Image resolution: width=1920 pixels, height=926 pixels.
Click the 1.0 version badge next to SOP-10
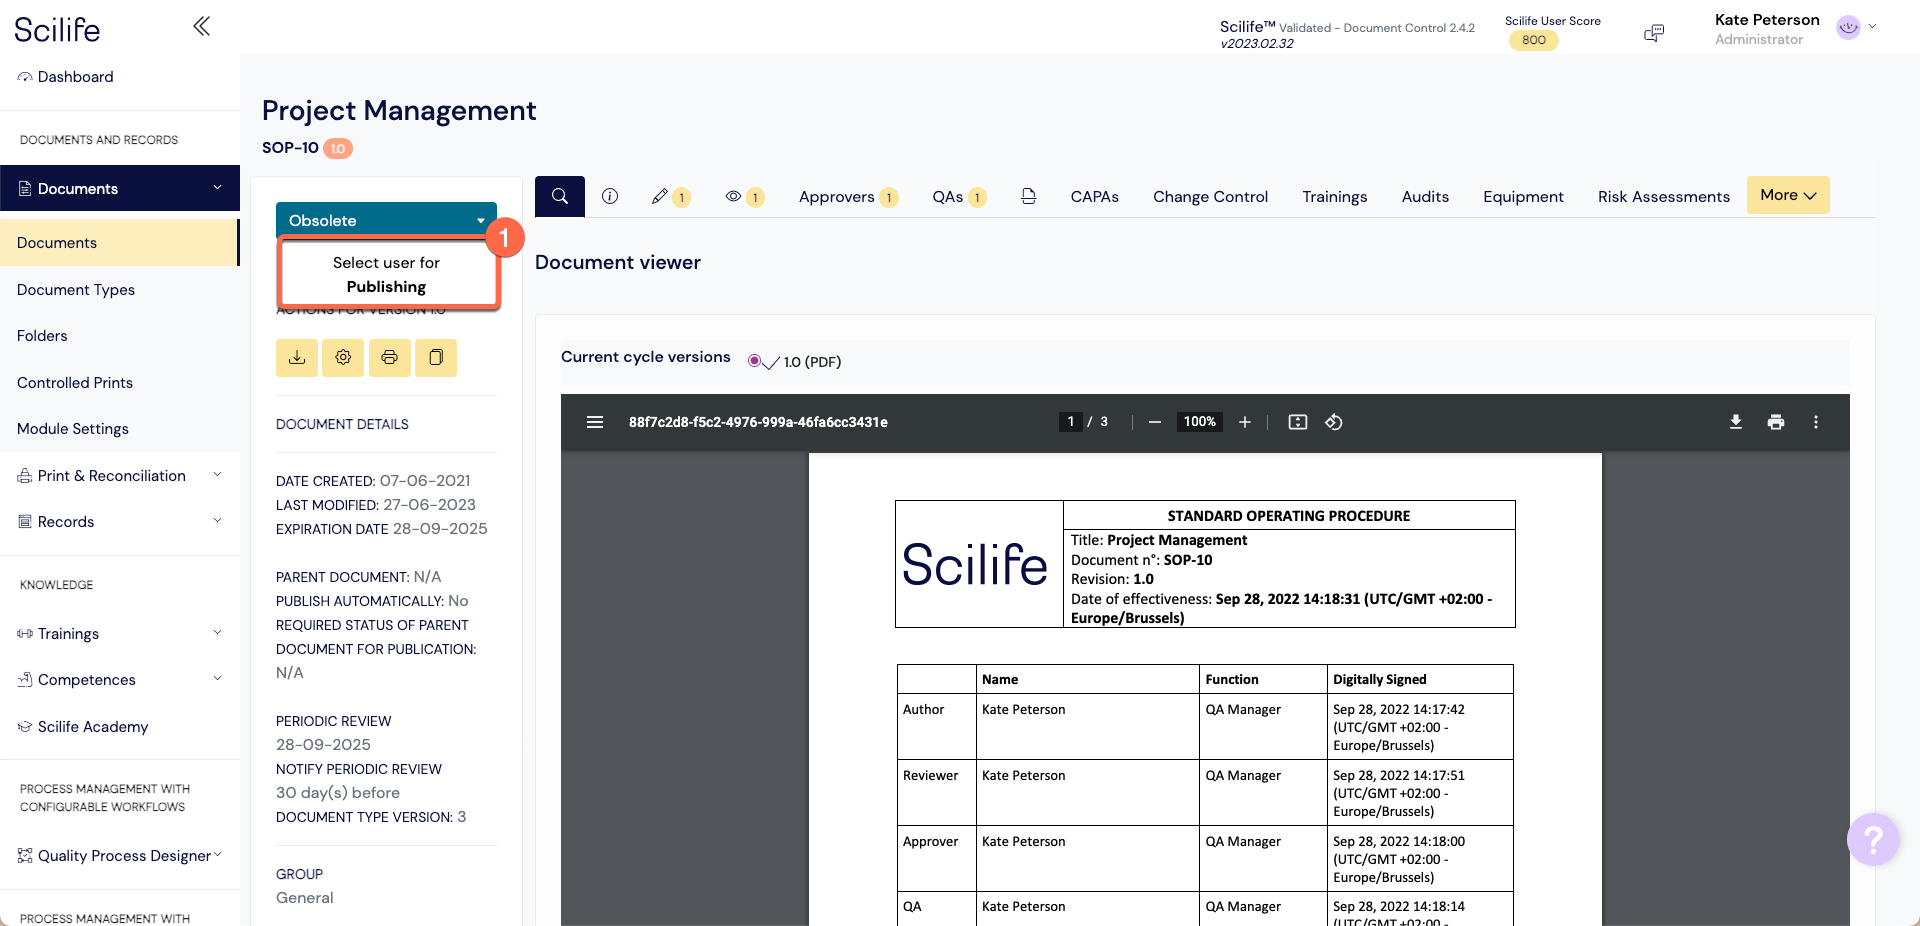point(338,148)
